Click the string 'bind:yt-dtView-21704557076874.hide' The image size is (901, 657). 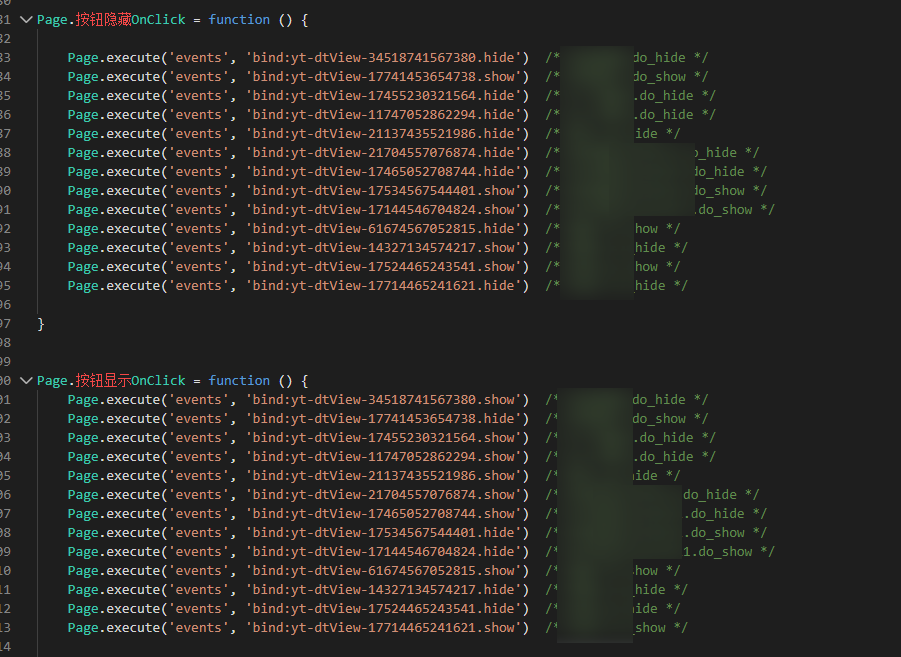[x=384, y=152]
